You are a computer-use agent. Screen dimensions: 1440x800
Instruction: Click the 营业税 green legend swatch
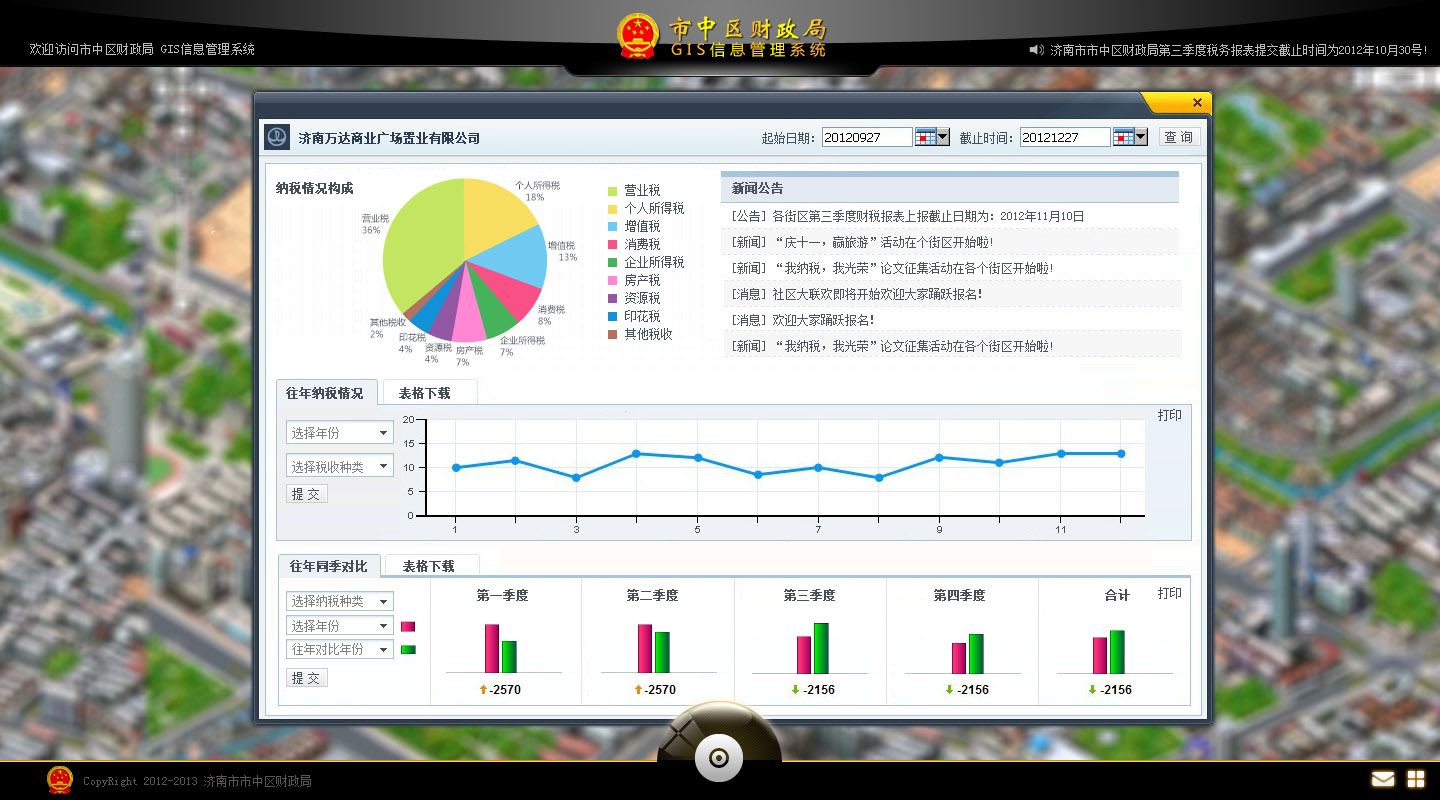(613, 191)
